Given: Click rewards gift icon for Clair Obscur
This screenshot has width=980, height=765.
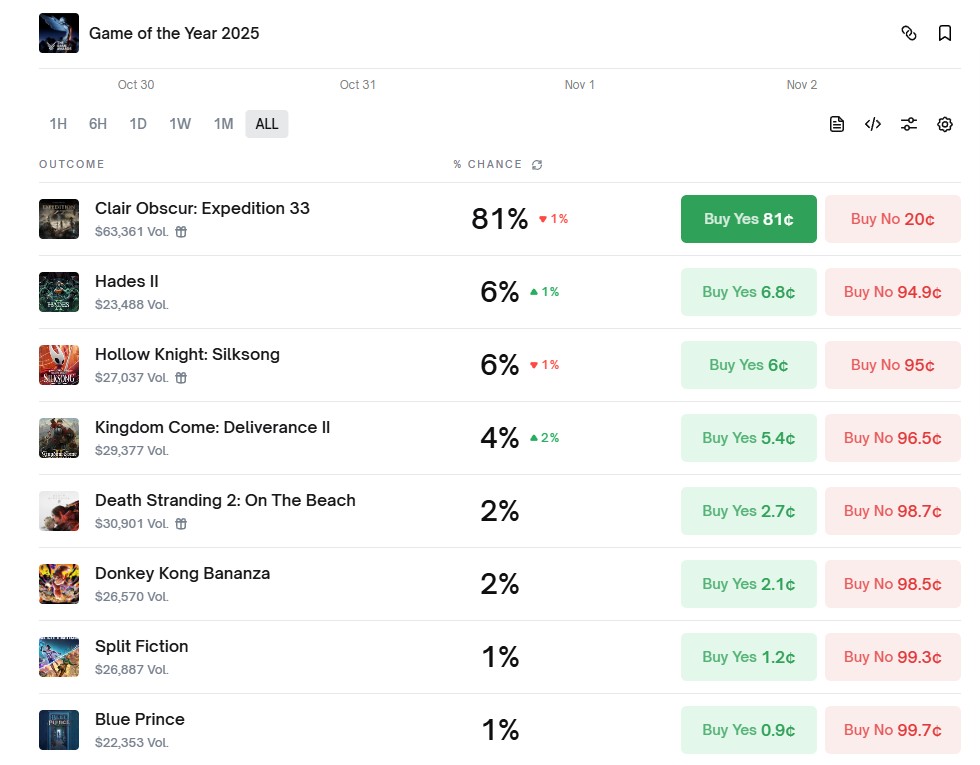Looking at the screenshot, I should tap(181, 232).
